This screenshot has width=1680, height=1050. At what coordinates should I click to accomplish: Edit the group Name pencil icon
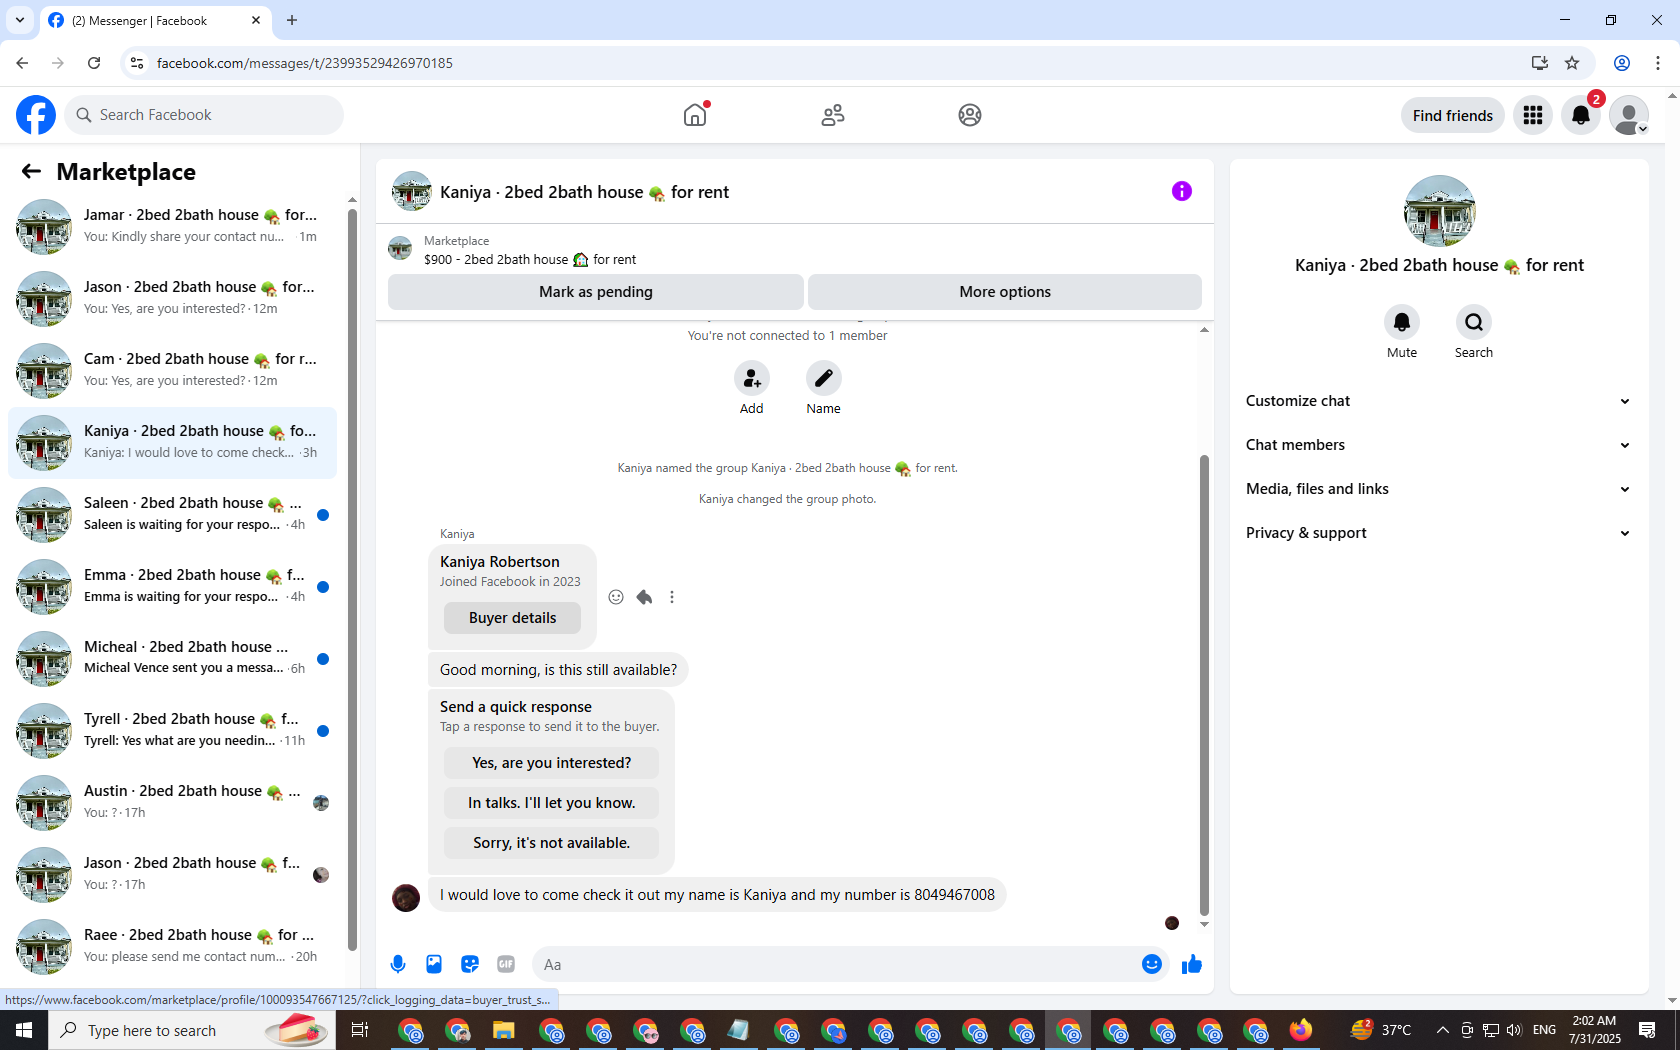coord(824,378)
